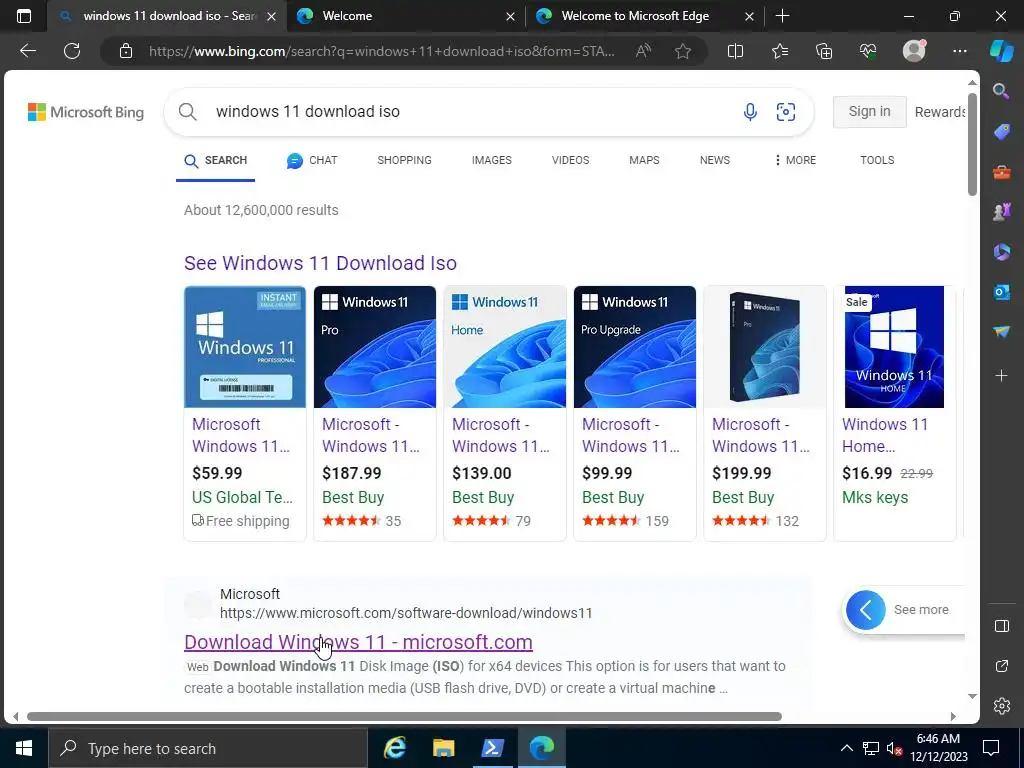Go back using the browser back arrow

pos(27,51)
